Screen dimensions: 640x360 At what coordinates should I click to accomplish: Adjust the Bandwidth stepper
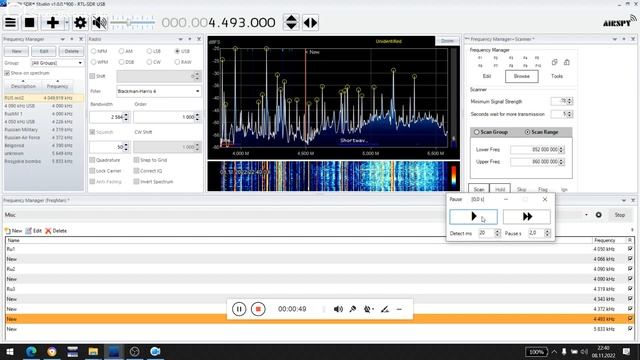[126, 117]
